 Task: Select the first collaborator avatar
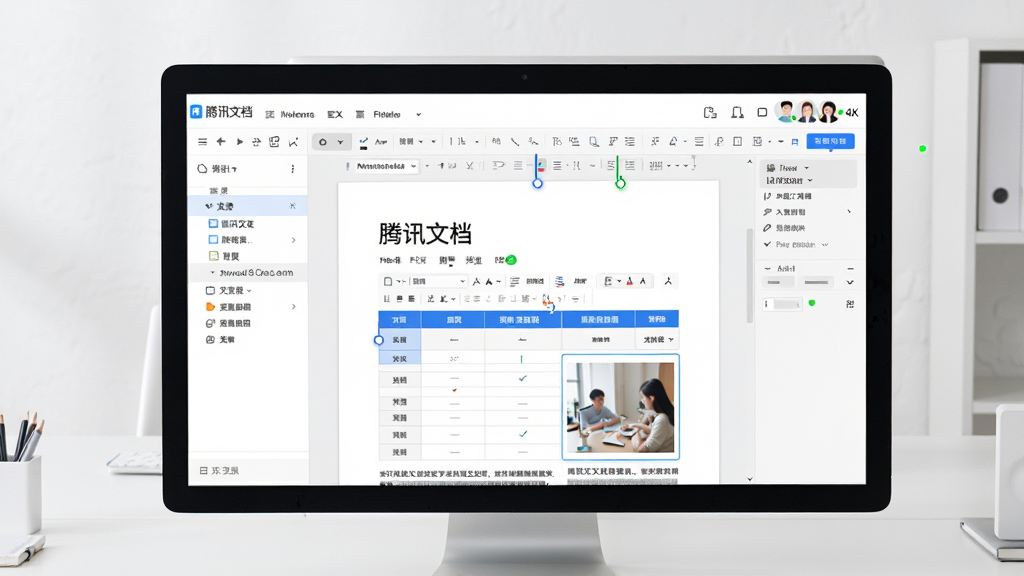coord(786,112)
